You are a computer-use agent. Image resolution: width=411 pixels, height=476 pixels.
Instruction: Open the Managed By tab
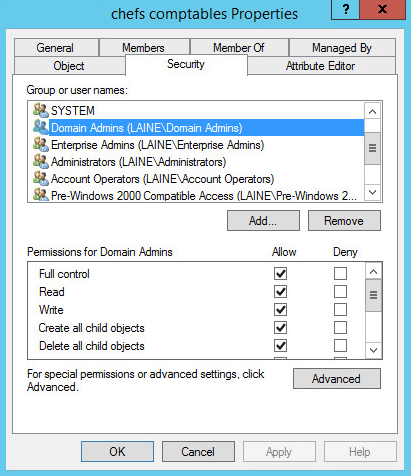342,47
